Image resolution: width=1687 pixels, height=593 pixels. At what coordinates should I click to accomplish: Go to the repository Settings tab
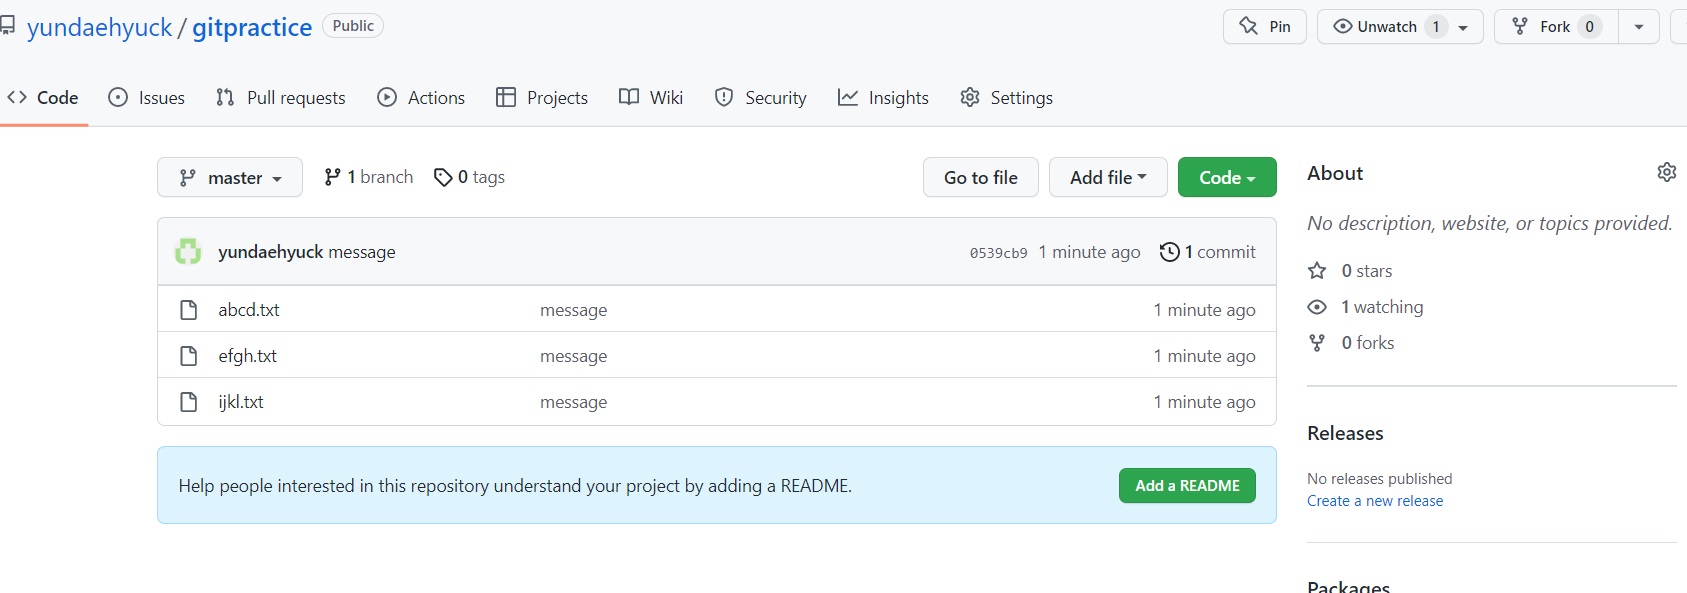[x=1007, y=97]
